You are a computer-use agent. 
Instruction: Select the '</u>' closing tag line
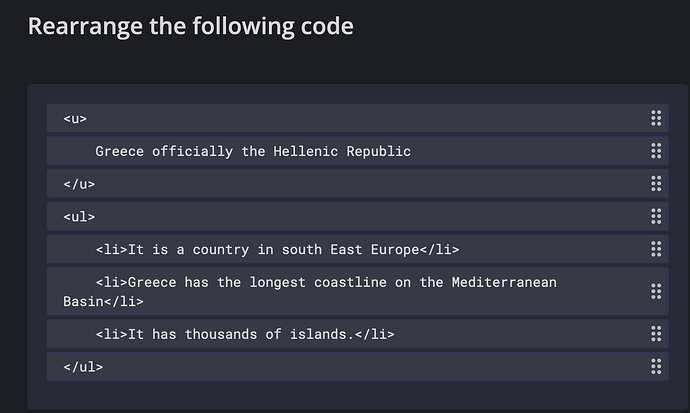(358, 183)
